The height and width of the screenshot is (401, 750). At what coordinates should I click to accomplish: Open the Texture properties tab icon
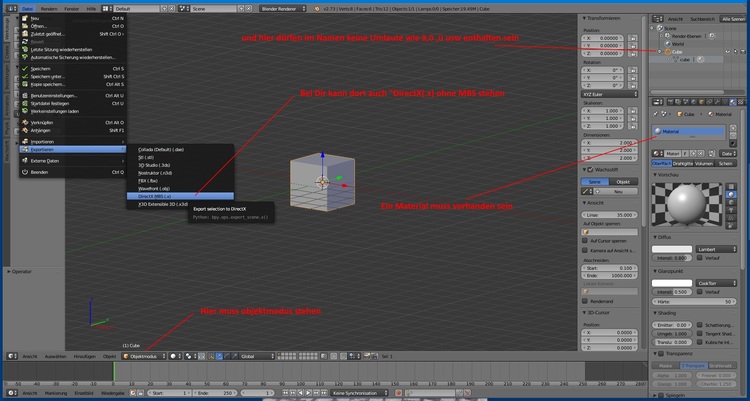coord(741,101)
